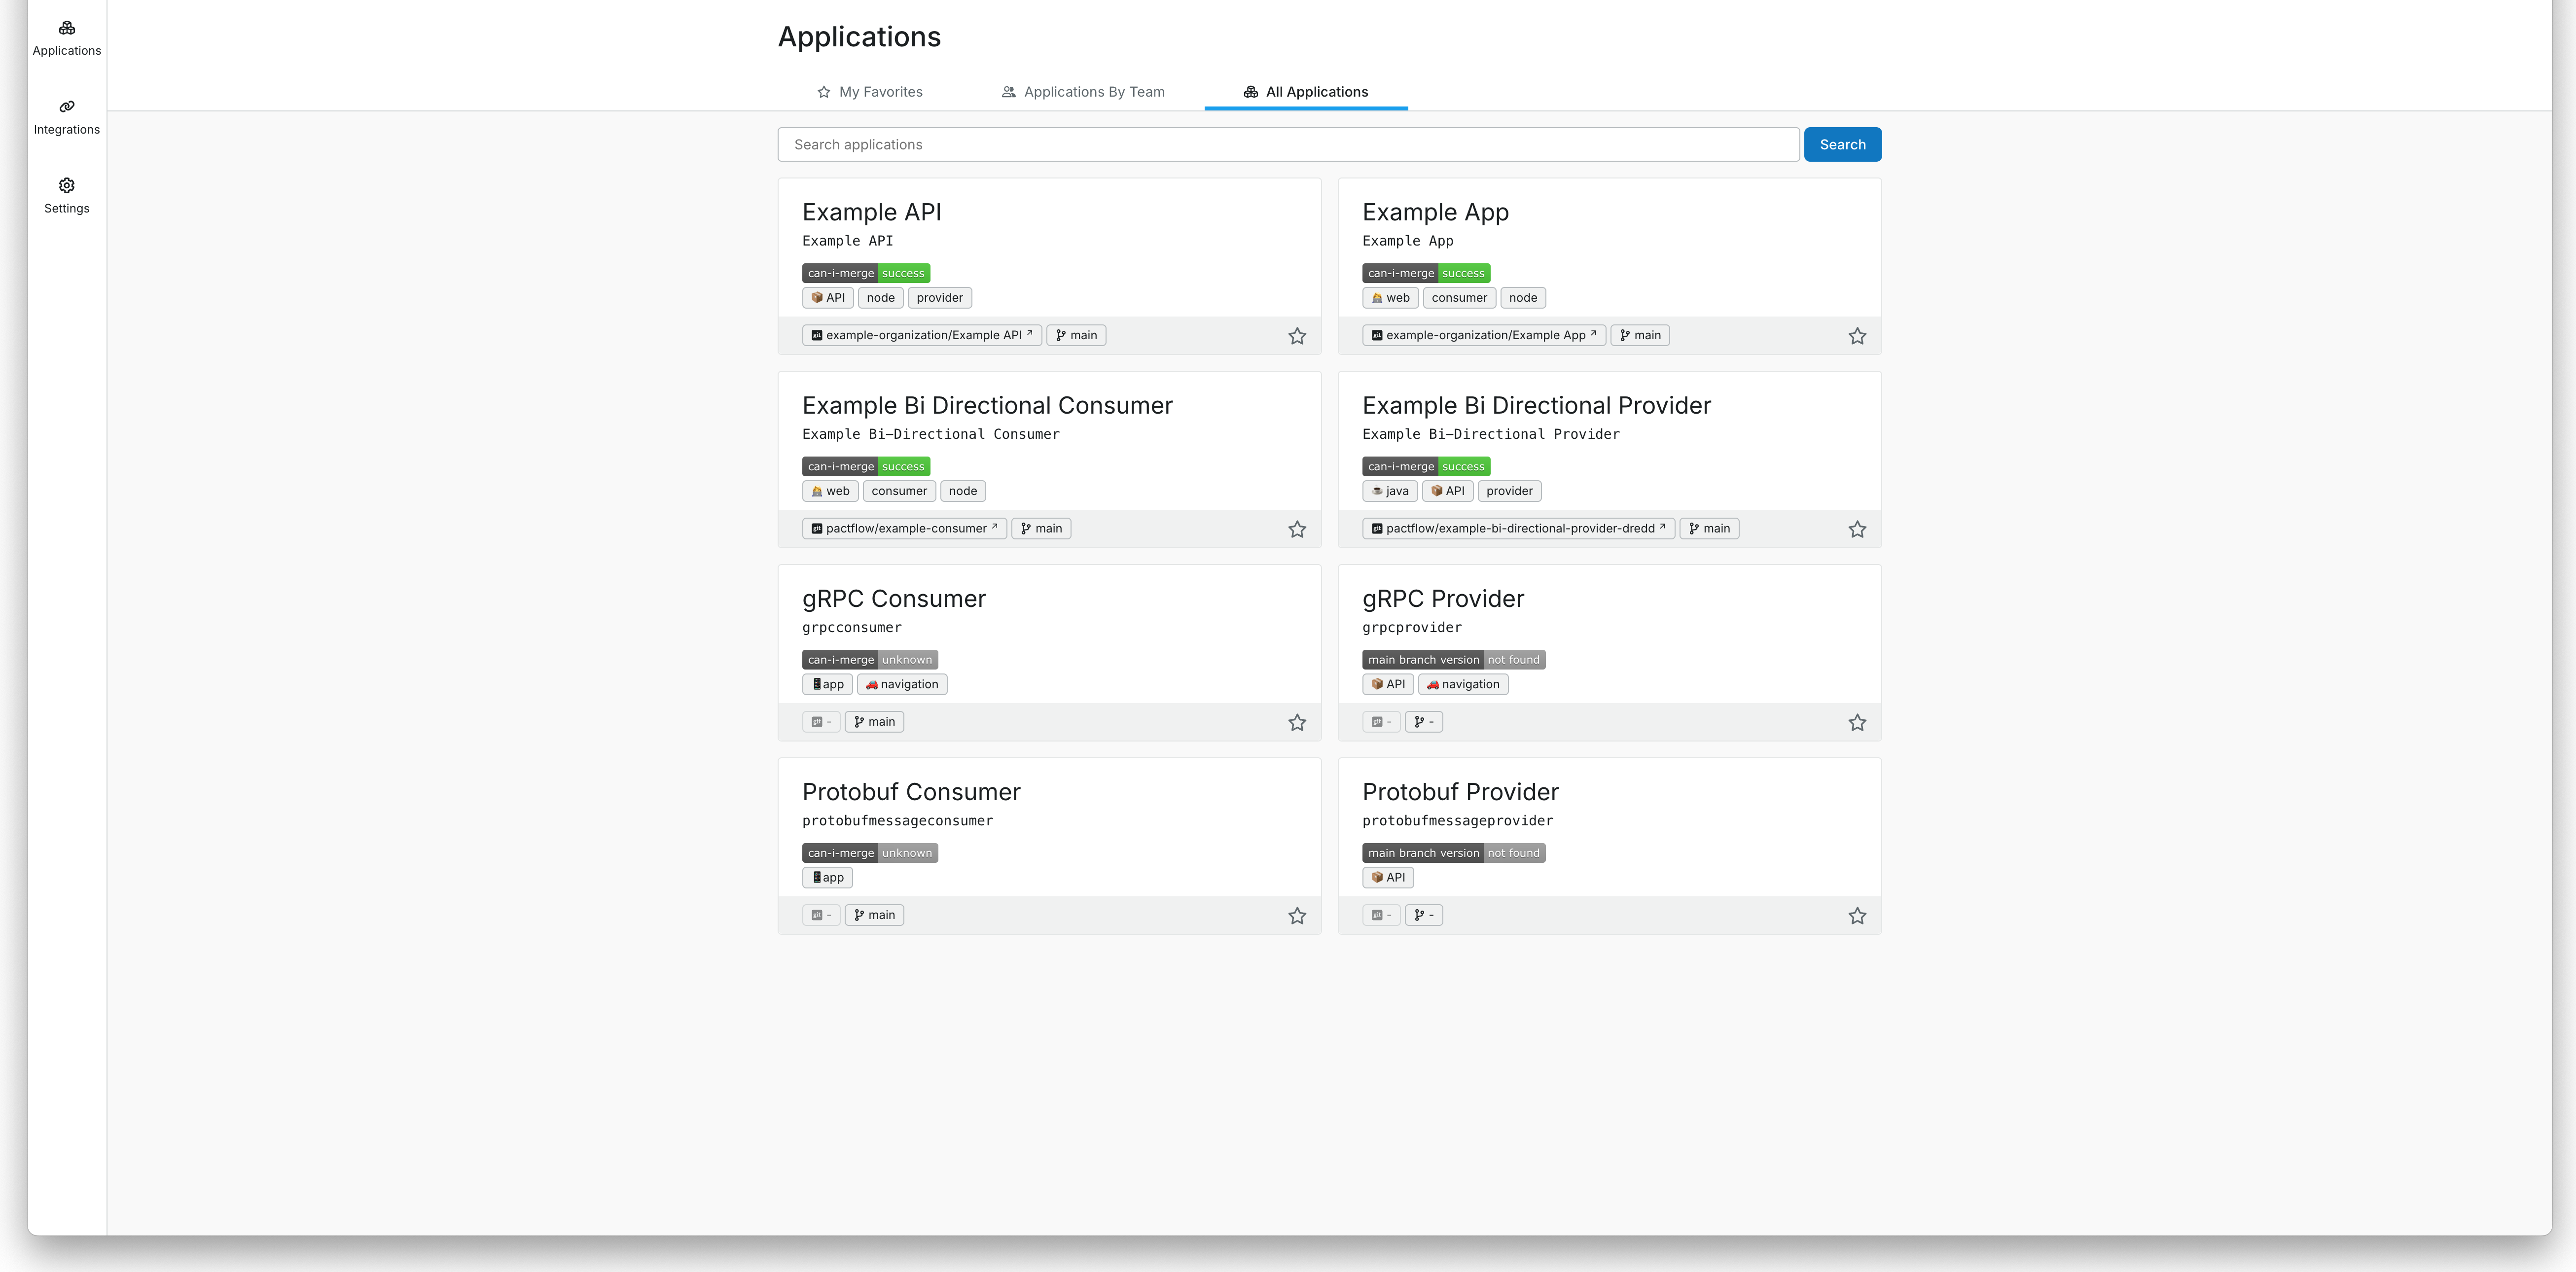Image resolution: width=2576 pixels, height=1272 pixels.
Task: Click the API tag on Example Bi Directional Provider
Action: 1447,490
